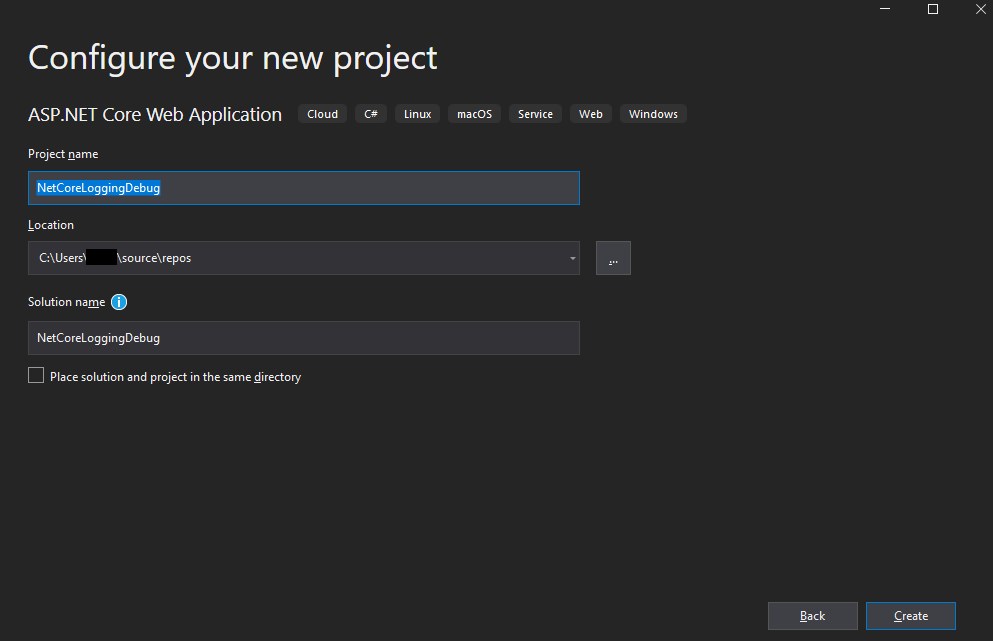Enable Place solution and project in the same directory
This screenshot has height=641, width=993.
point(35,375)
